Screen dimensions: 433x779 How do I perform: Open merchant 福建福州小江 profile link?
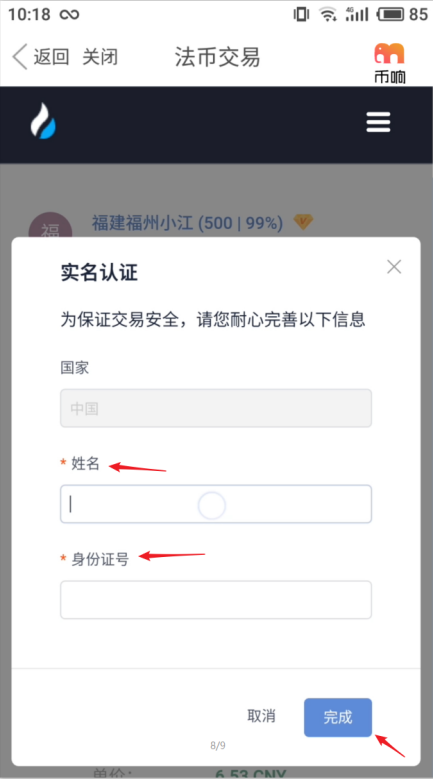pos(187,223)
